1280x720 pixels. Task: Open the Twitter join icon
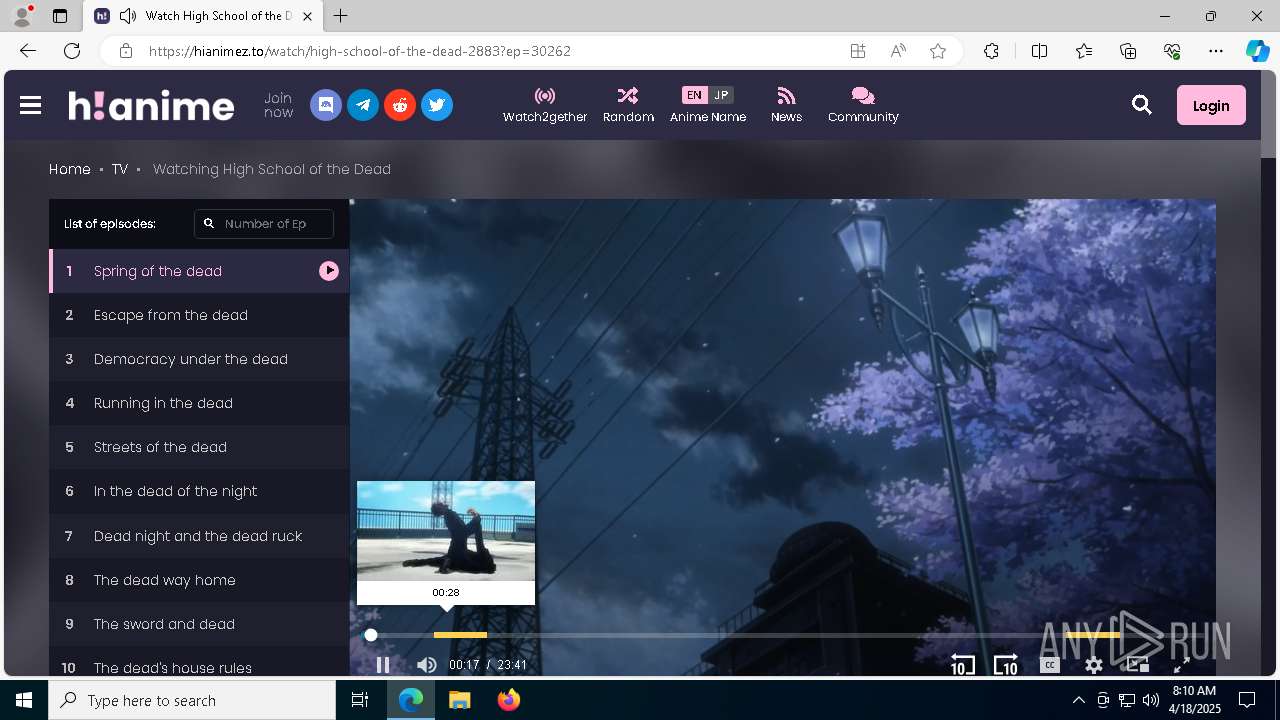tap(437, 105)
